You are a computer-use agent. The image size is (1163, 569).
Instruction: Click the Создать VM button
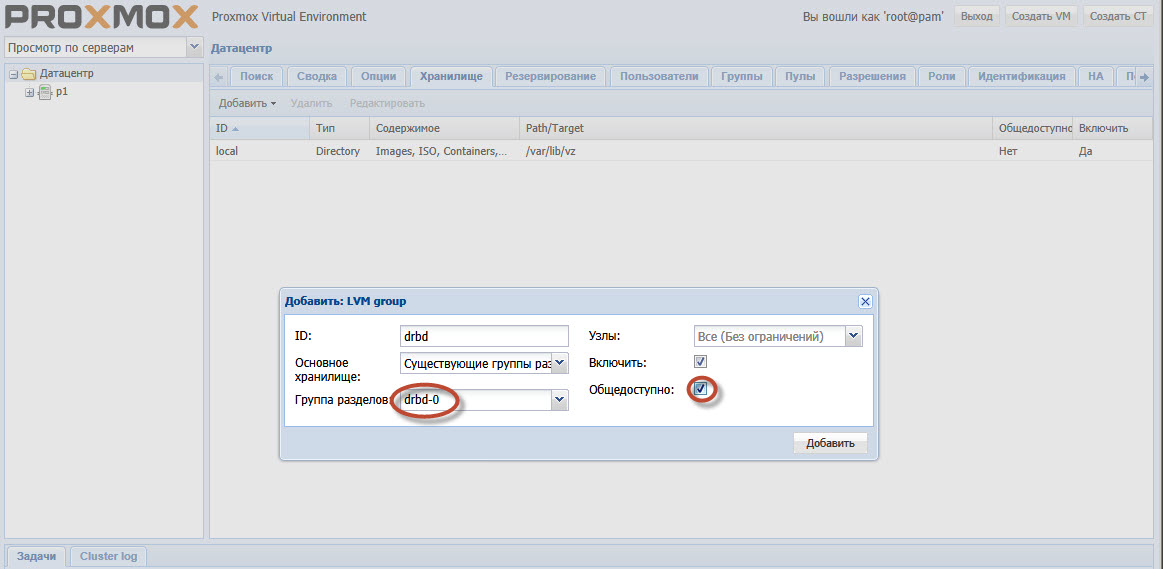pos(1041,16)
